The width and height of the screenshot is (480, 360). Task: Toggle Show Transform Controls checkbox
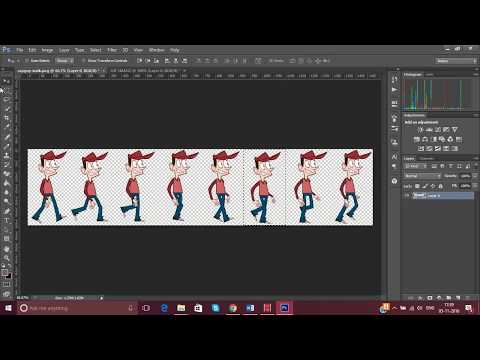pos(84,61)
